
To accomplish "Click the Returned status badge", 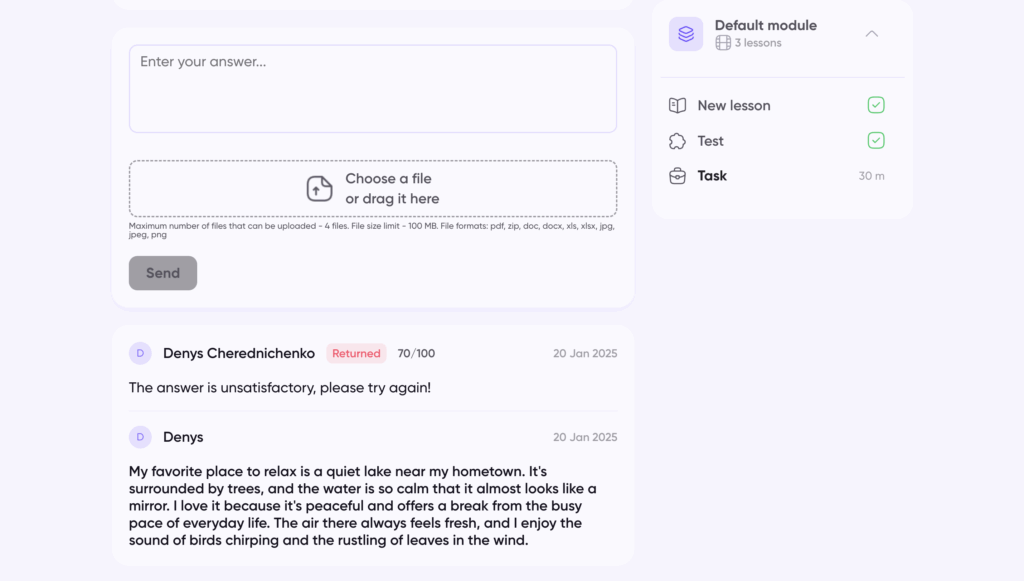I will pyautogui.click(x=356, y=353).
